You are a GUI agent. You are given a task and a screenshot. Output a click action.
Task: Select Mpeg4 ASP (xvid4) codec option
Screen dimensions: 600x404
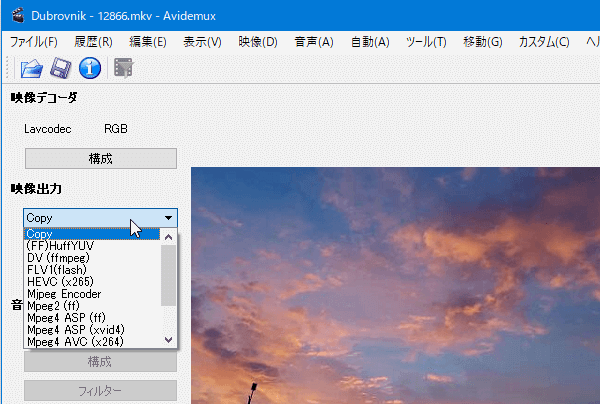click(92, 330)
